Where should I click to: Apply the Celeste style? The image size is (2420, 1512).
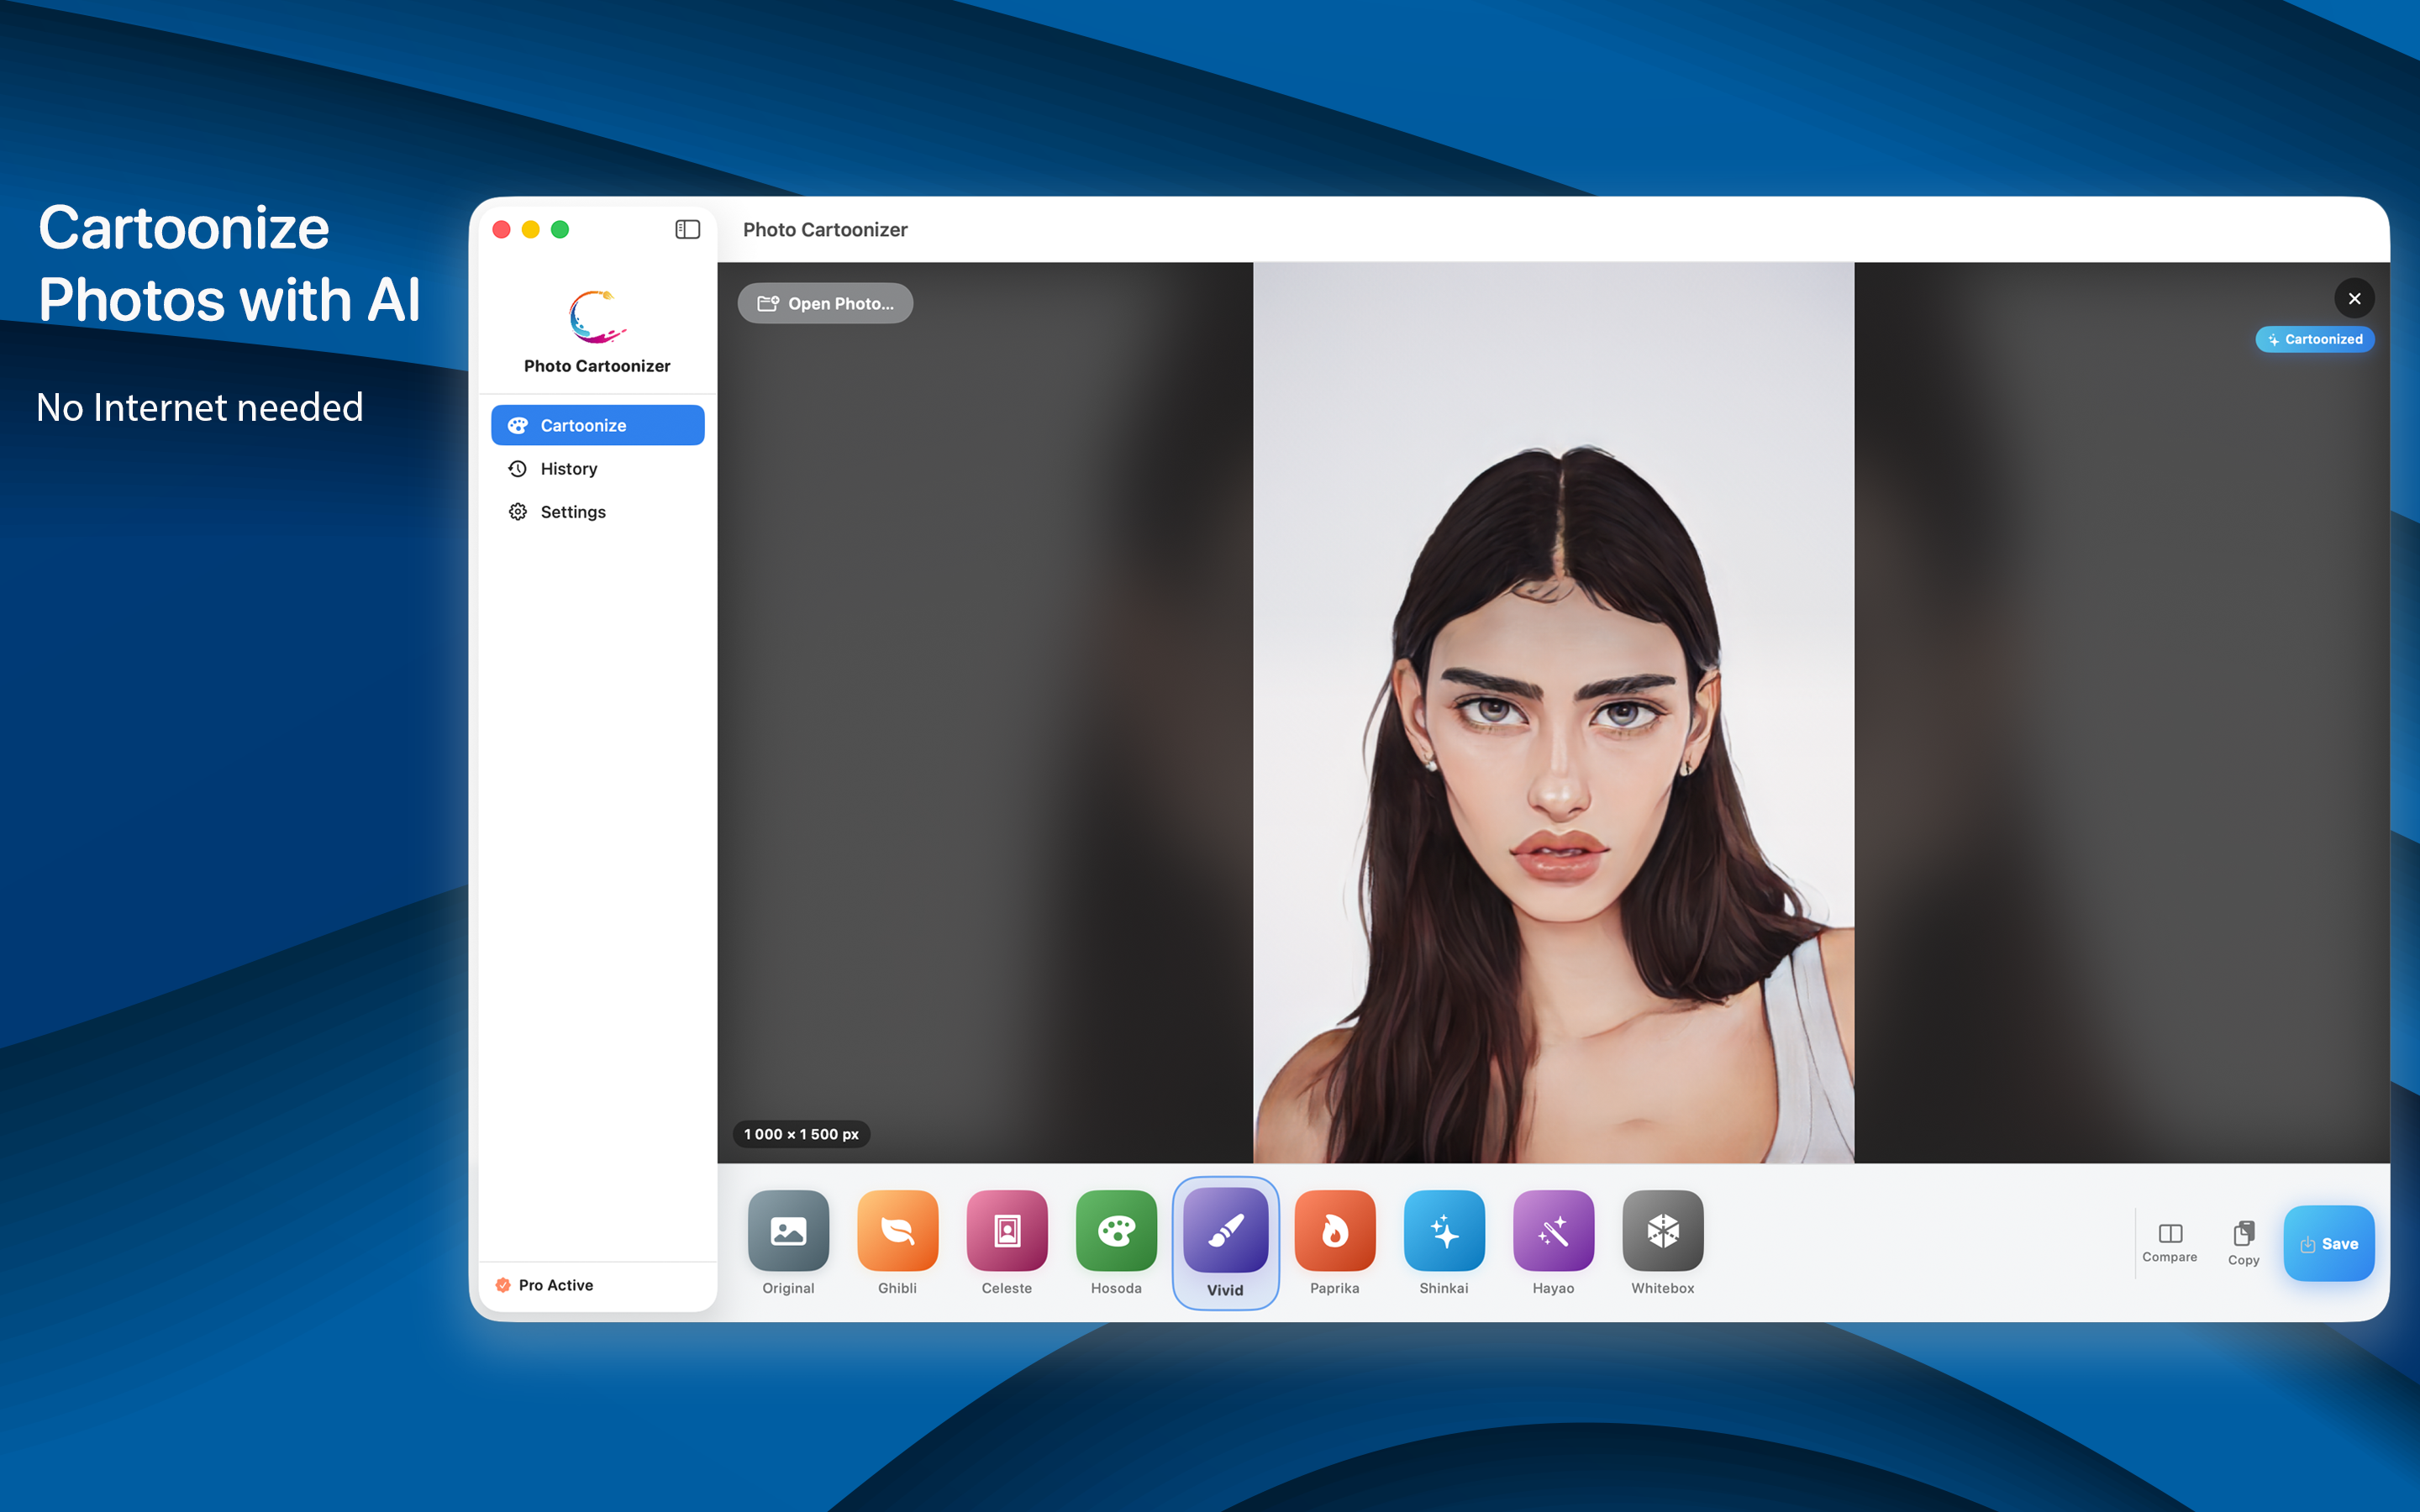(1006, 1243)
